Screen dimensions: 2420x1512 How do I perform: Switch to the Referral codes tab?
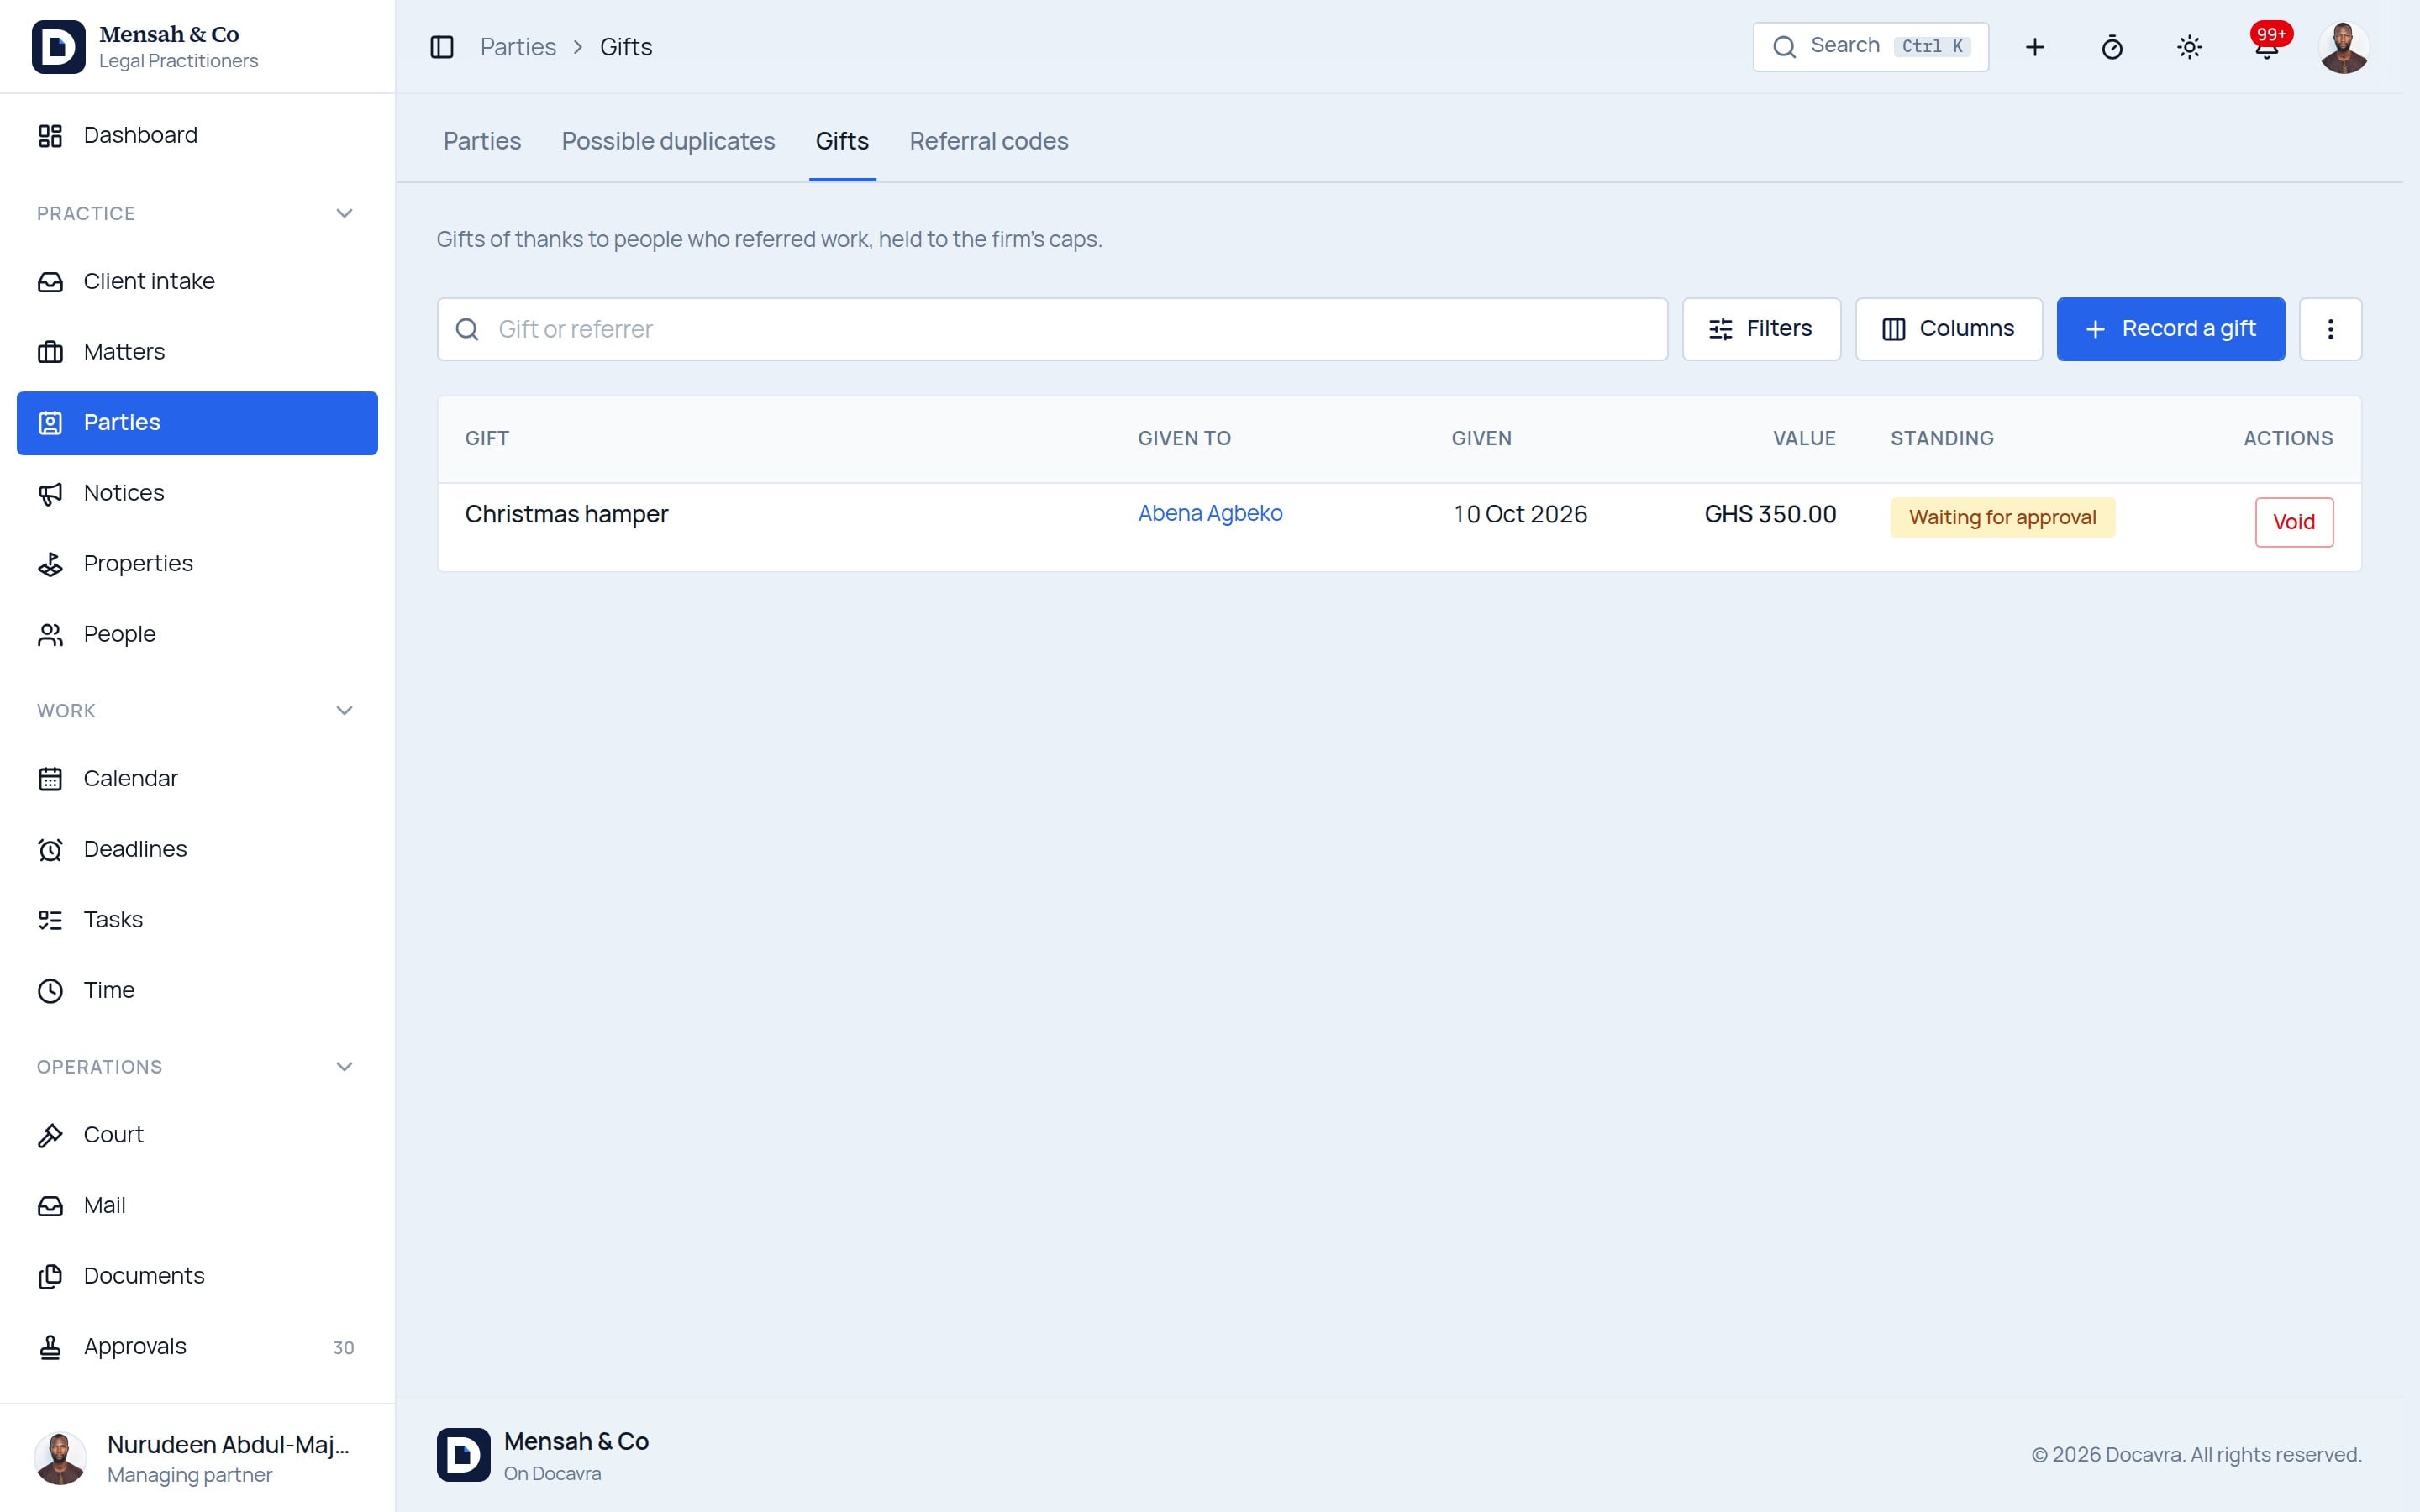(988, 141)
